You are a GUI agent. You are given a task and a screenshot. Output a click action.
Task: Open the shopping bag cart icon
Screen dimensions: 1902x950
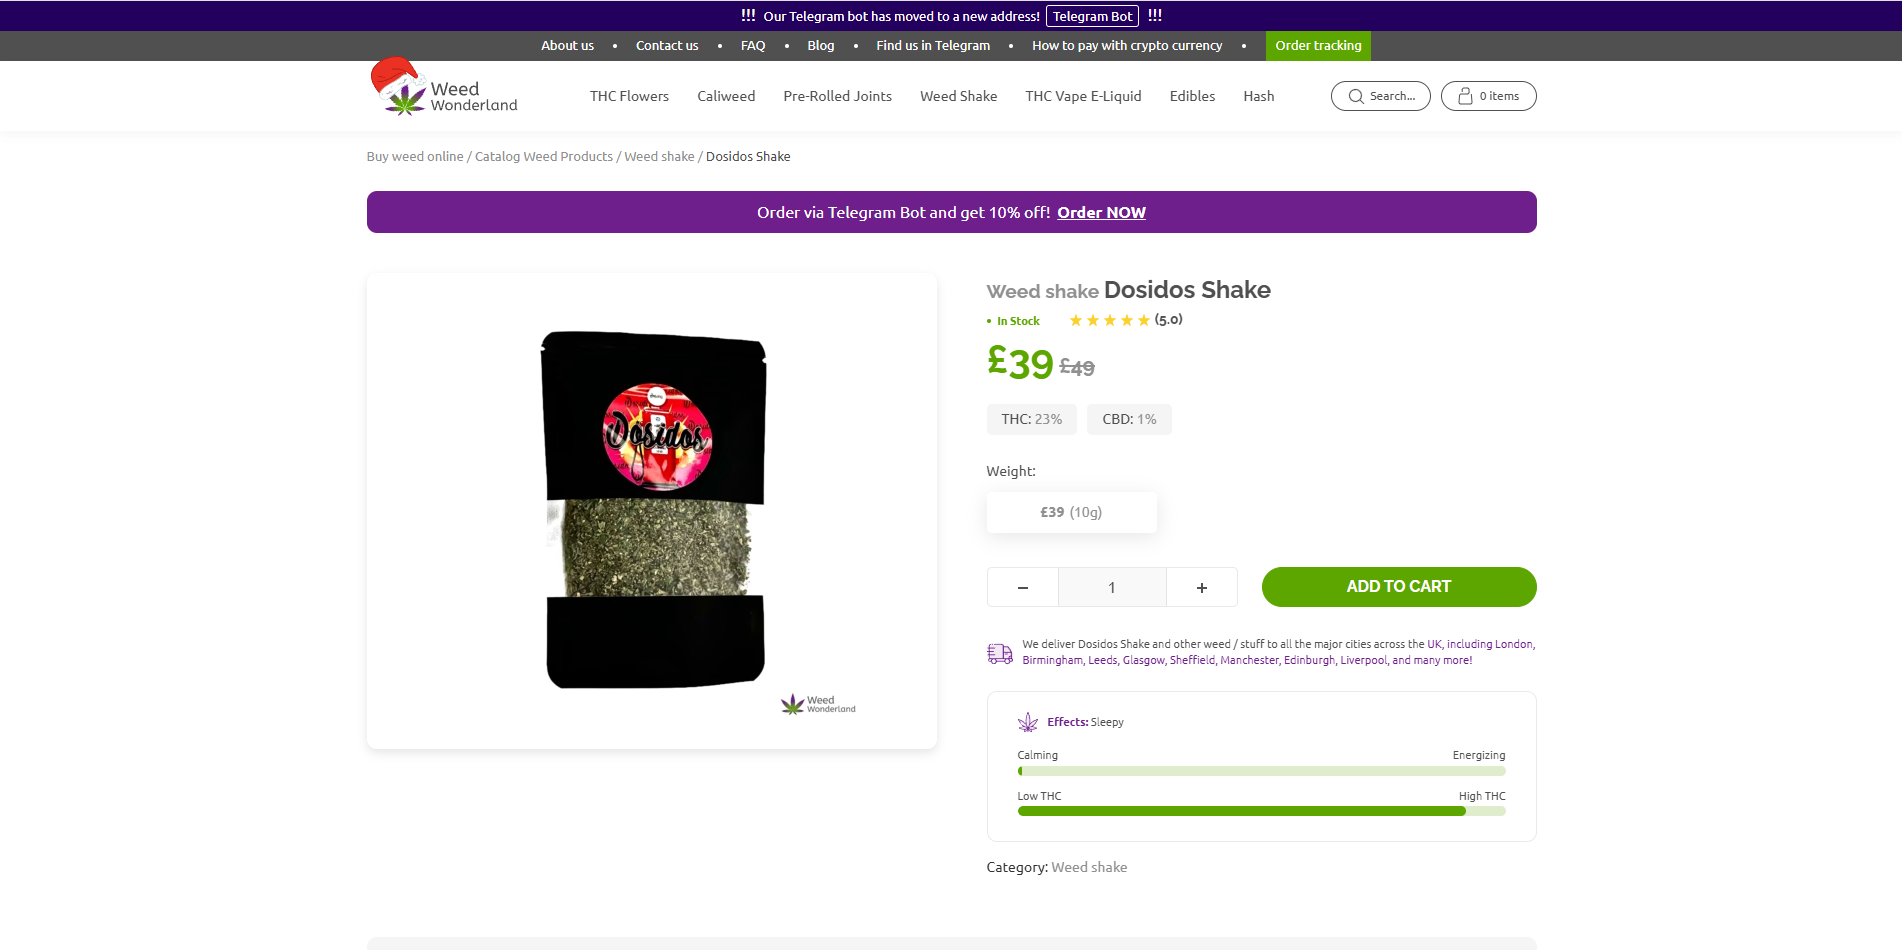pos(1465,96)
